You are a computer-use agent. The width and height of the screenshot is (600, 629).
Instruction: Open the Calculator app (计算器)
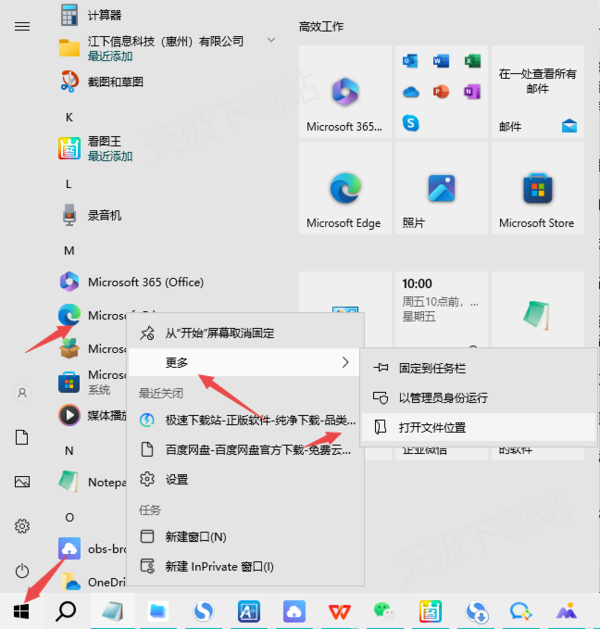(104, 15)
